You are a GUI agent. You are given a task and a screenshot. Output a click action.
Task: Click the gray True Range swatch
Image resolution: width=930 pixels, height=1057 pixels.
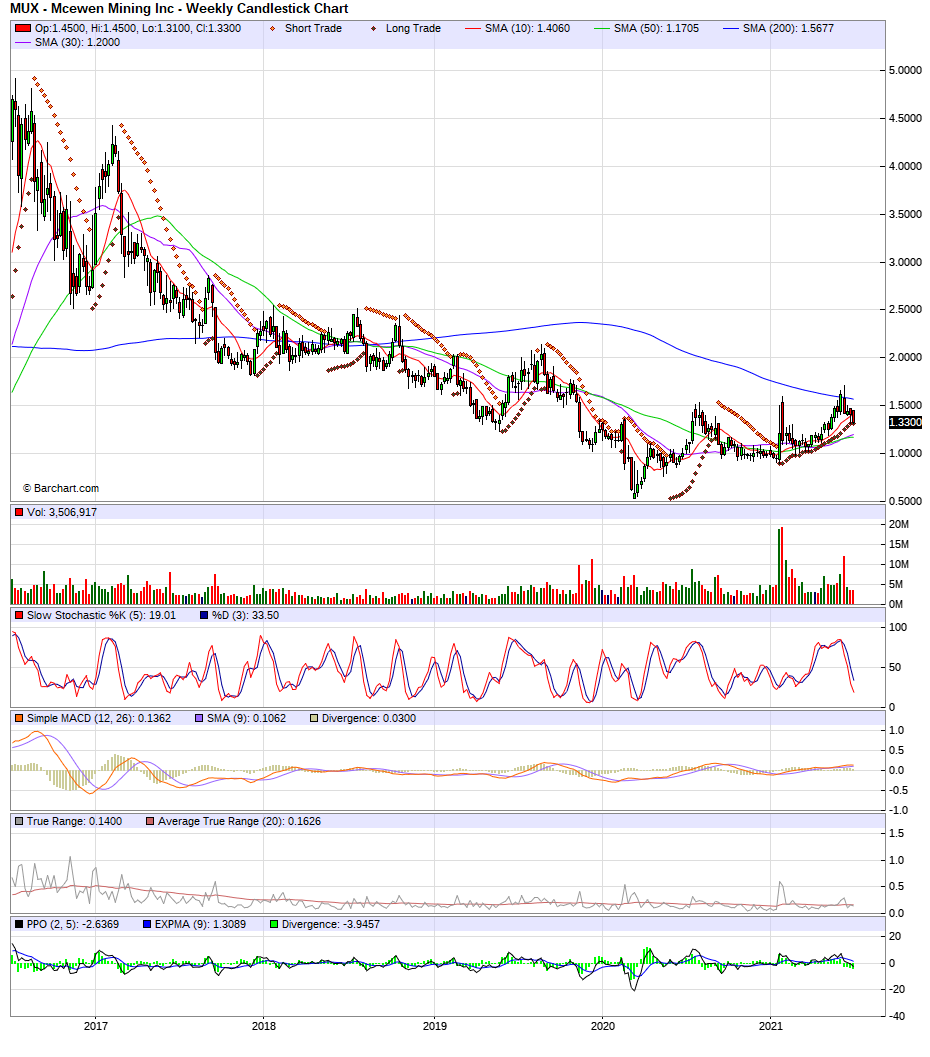[19, 822]
